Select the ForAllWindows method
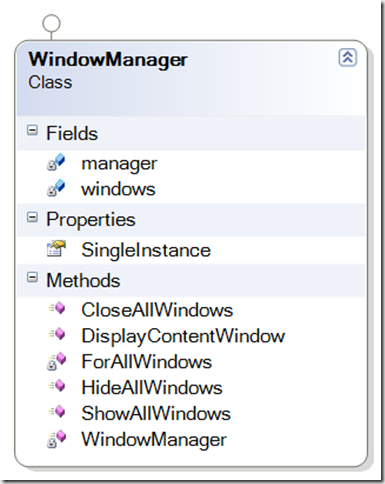385x484 pixels. pyautogui.click(x=147, y=362)
